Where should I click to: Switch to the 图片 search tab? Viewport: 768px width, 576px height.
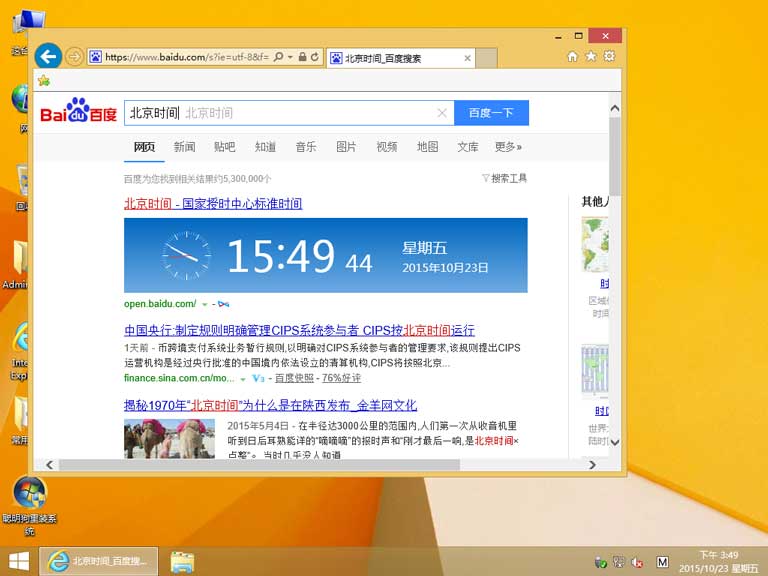(346, 147)
